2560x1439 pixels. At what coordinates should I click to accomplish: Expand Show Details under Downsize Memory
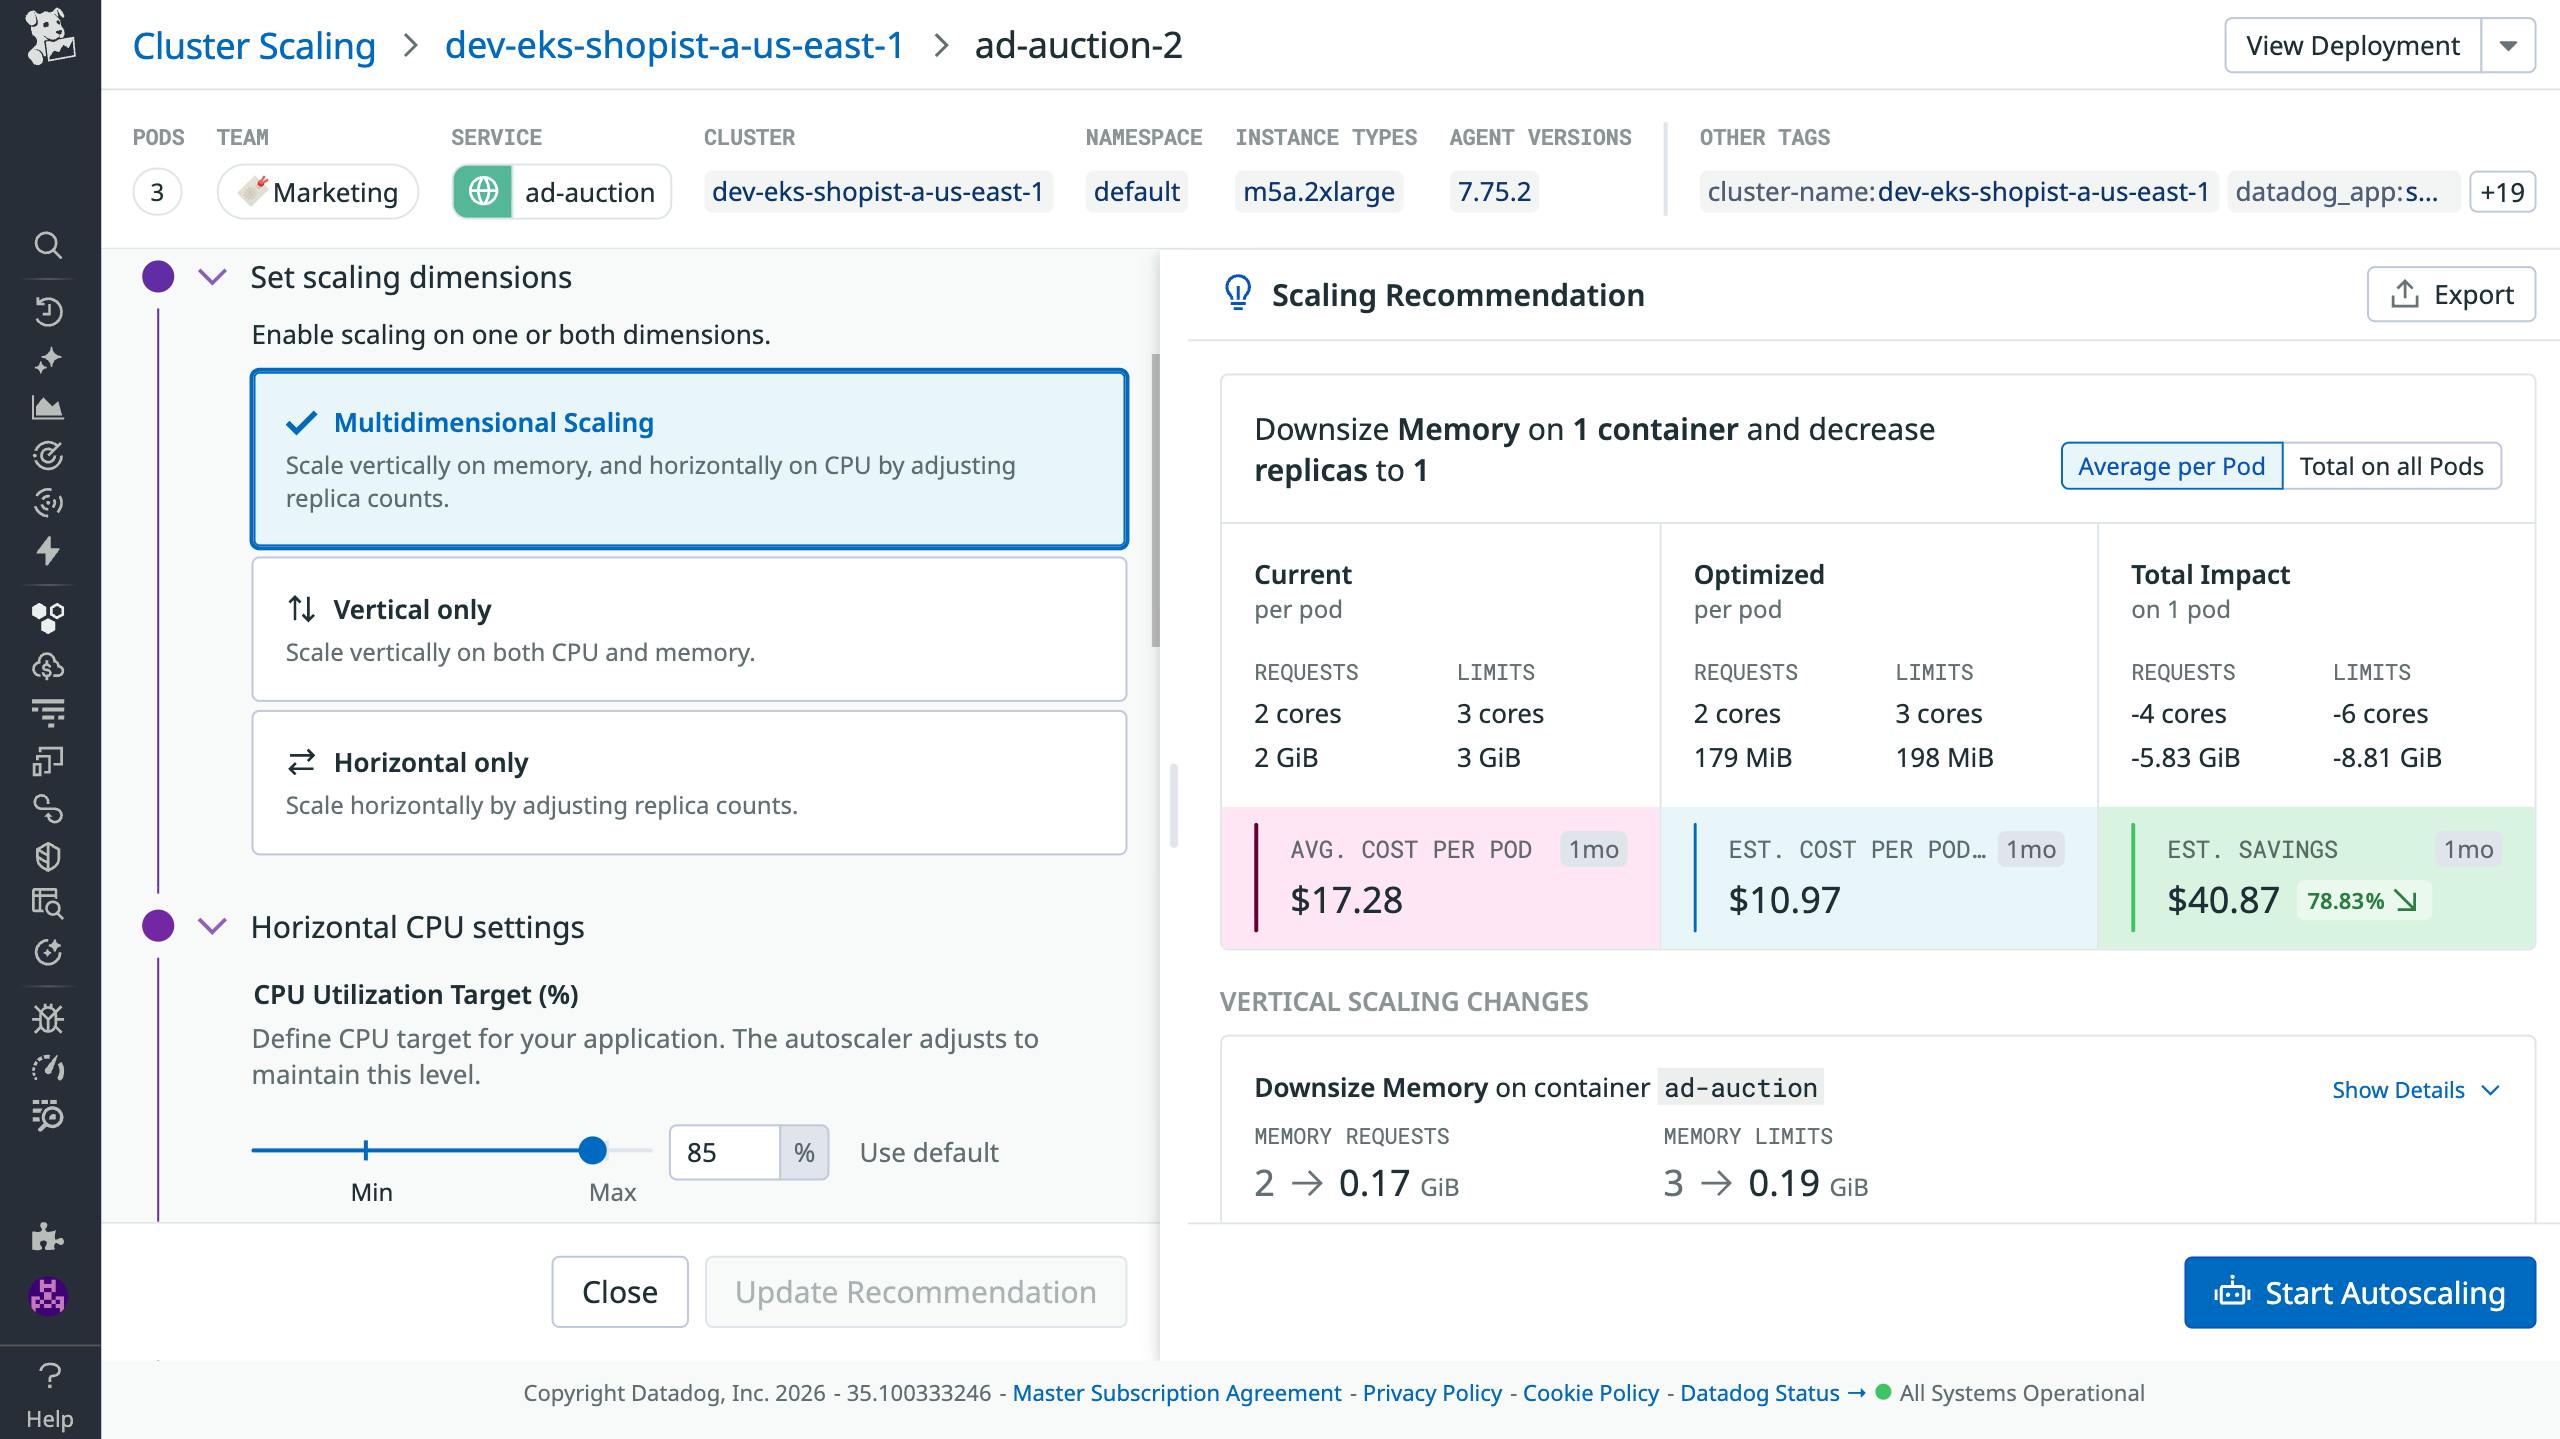tap(2400, 1090)
